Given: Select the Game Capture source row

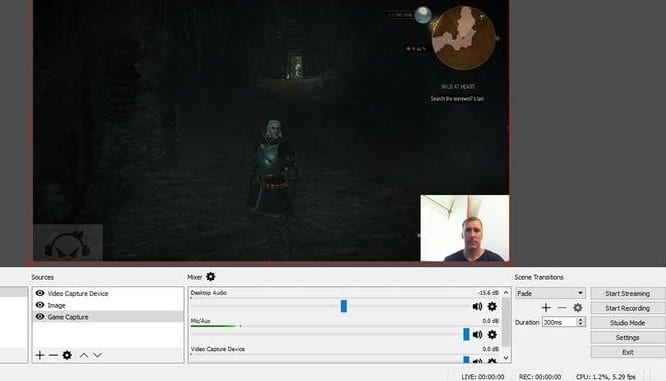Looking at the screenshot, I should (x=108, y=316).
